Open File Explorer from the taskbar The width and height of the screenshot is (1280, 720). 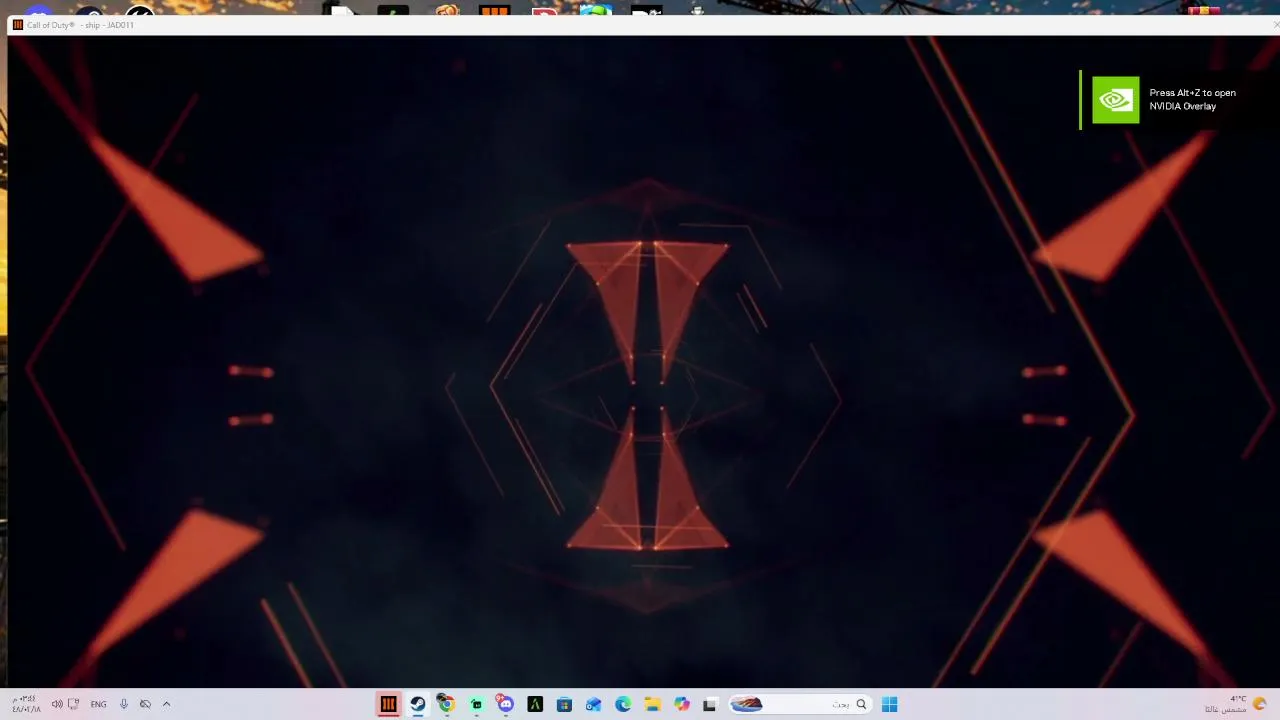coord(652,704)
